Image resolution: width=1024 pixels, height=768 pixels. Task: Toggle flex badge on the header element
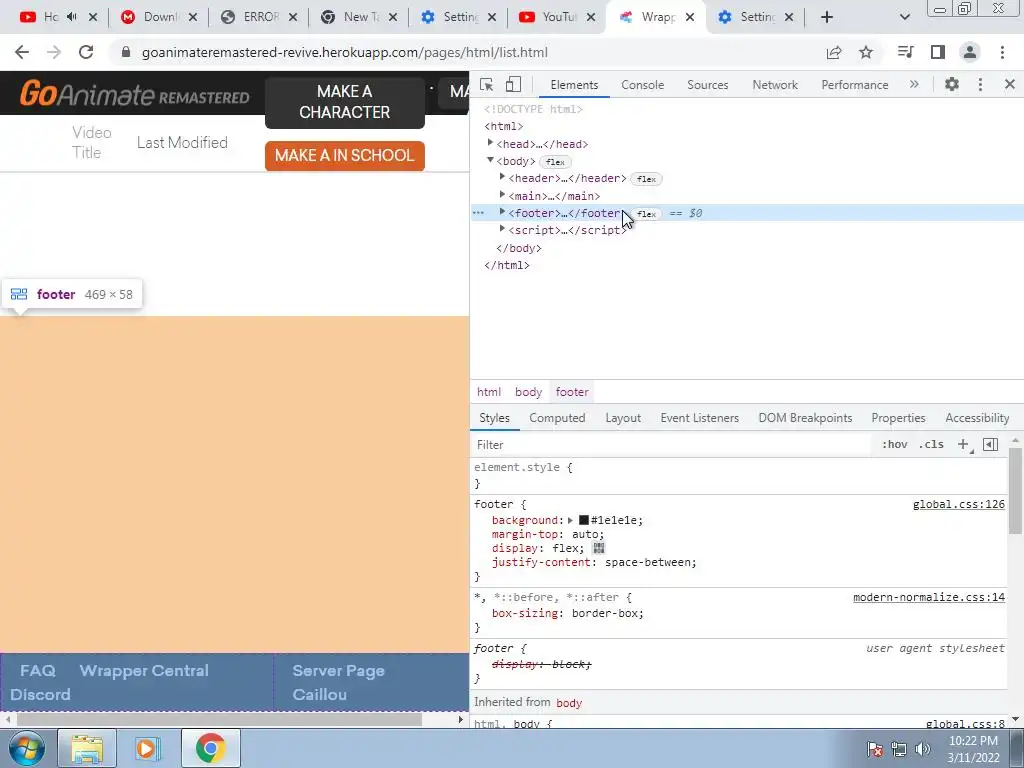(x=646, y=179)
